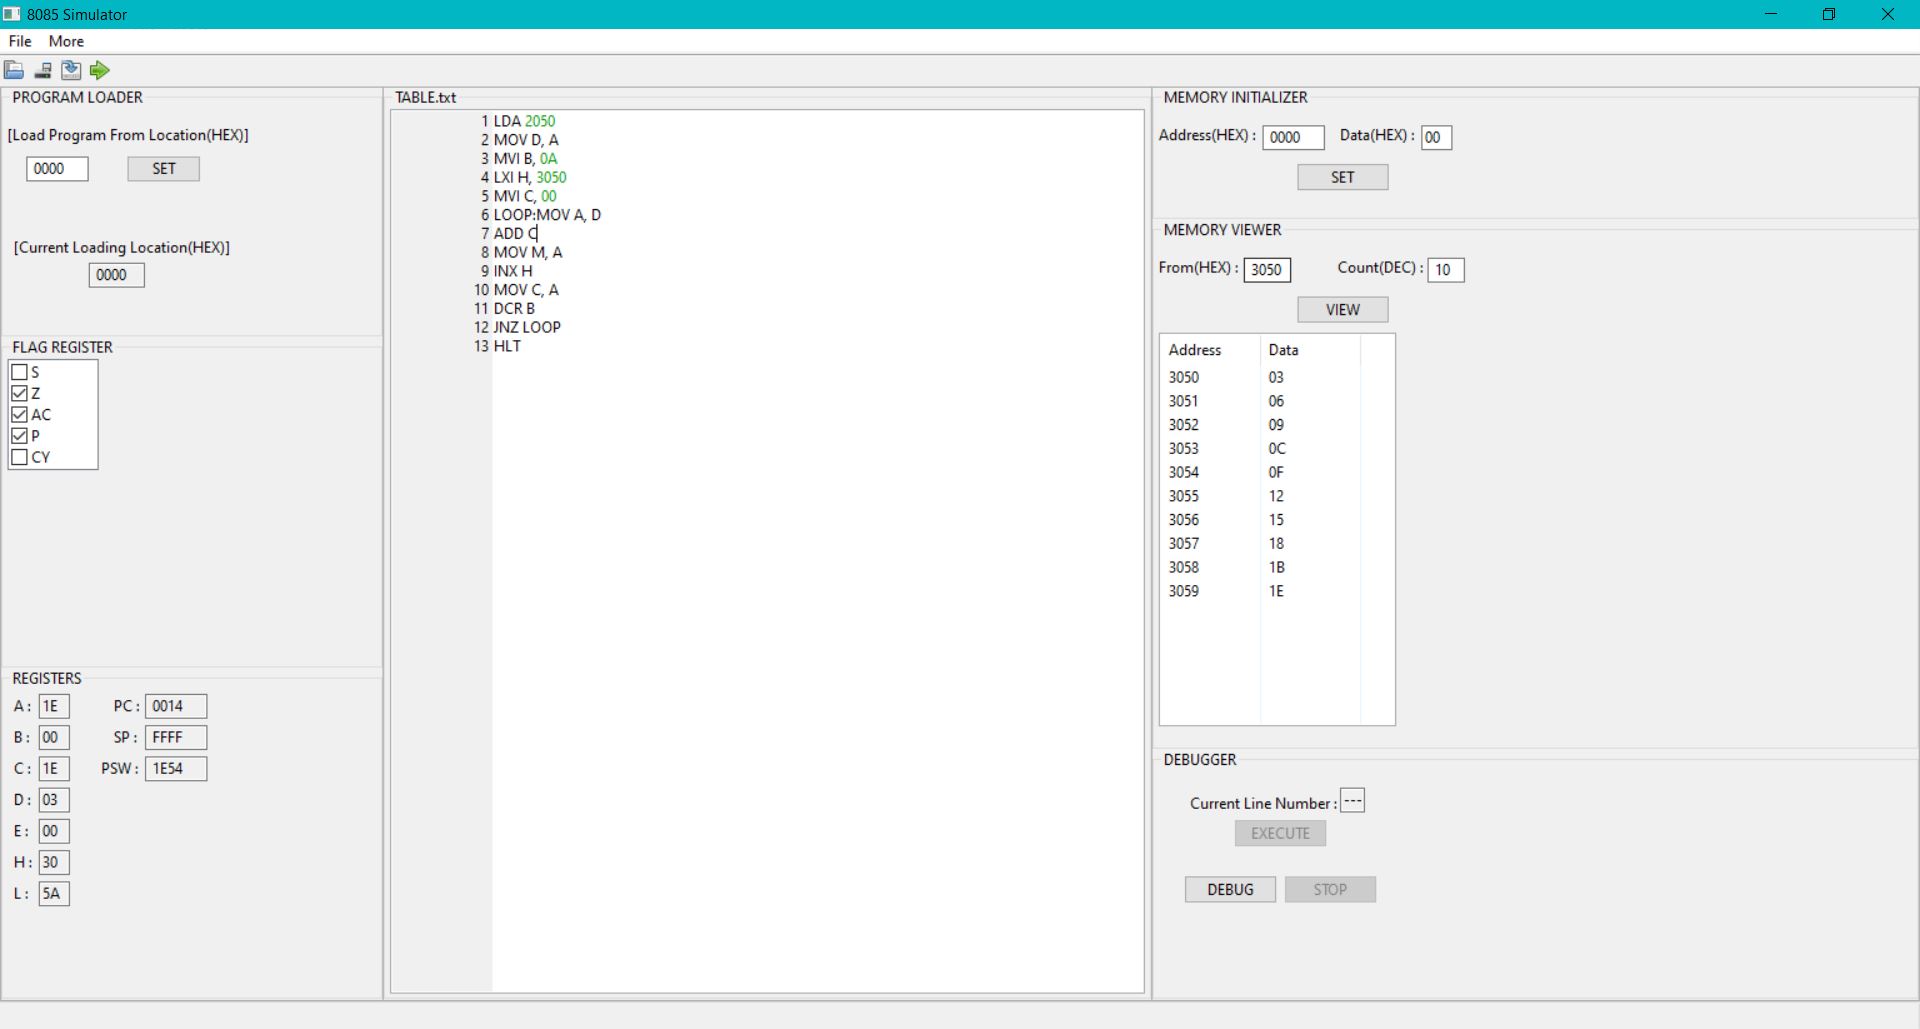
Task: Uncheck the P flag checkbox
Action: [x=19, y=436]
